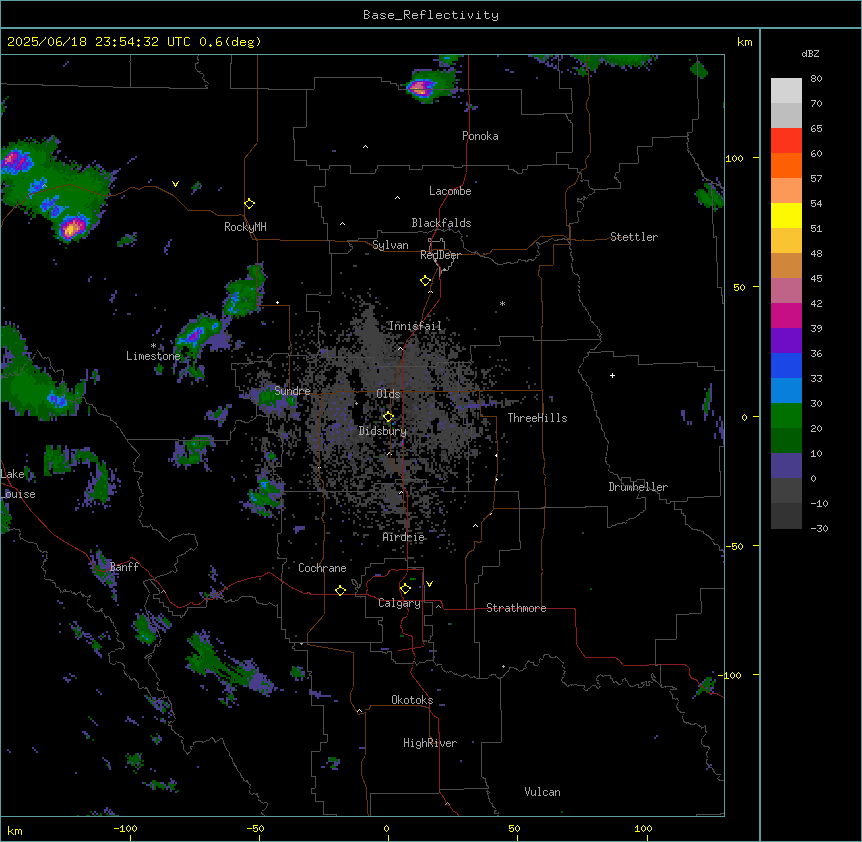The height and width of the screenshot is (842, 862).
Task: Click the yellow V marker east of Calgary diamond
Action: [x=429, y=584]
